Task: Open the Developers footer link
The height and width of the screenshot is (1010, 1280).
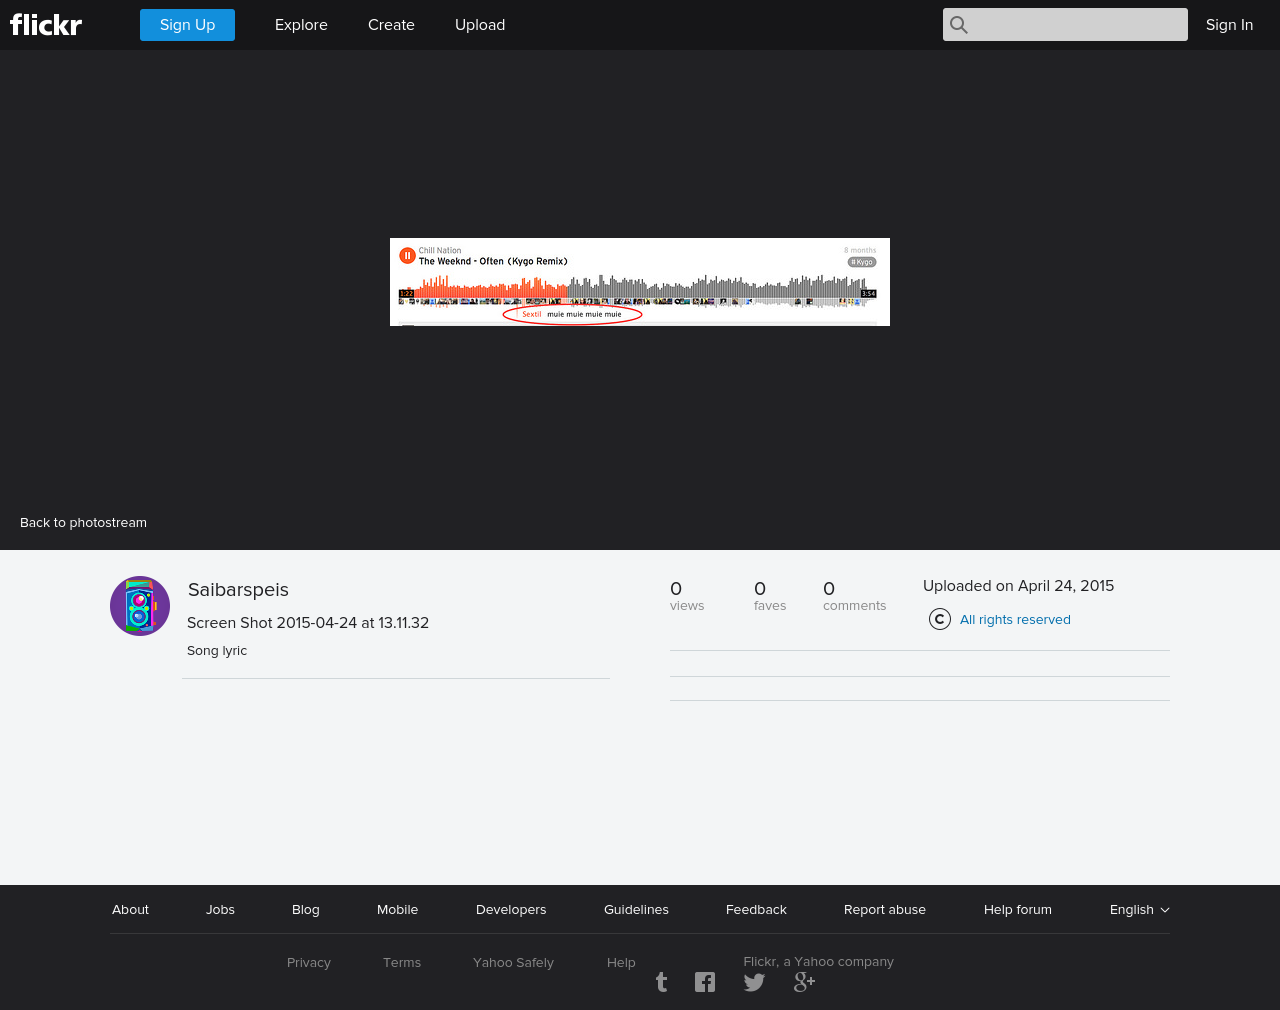Action: coord(511,909)
